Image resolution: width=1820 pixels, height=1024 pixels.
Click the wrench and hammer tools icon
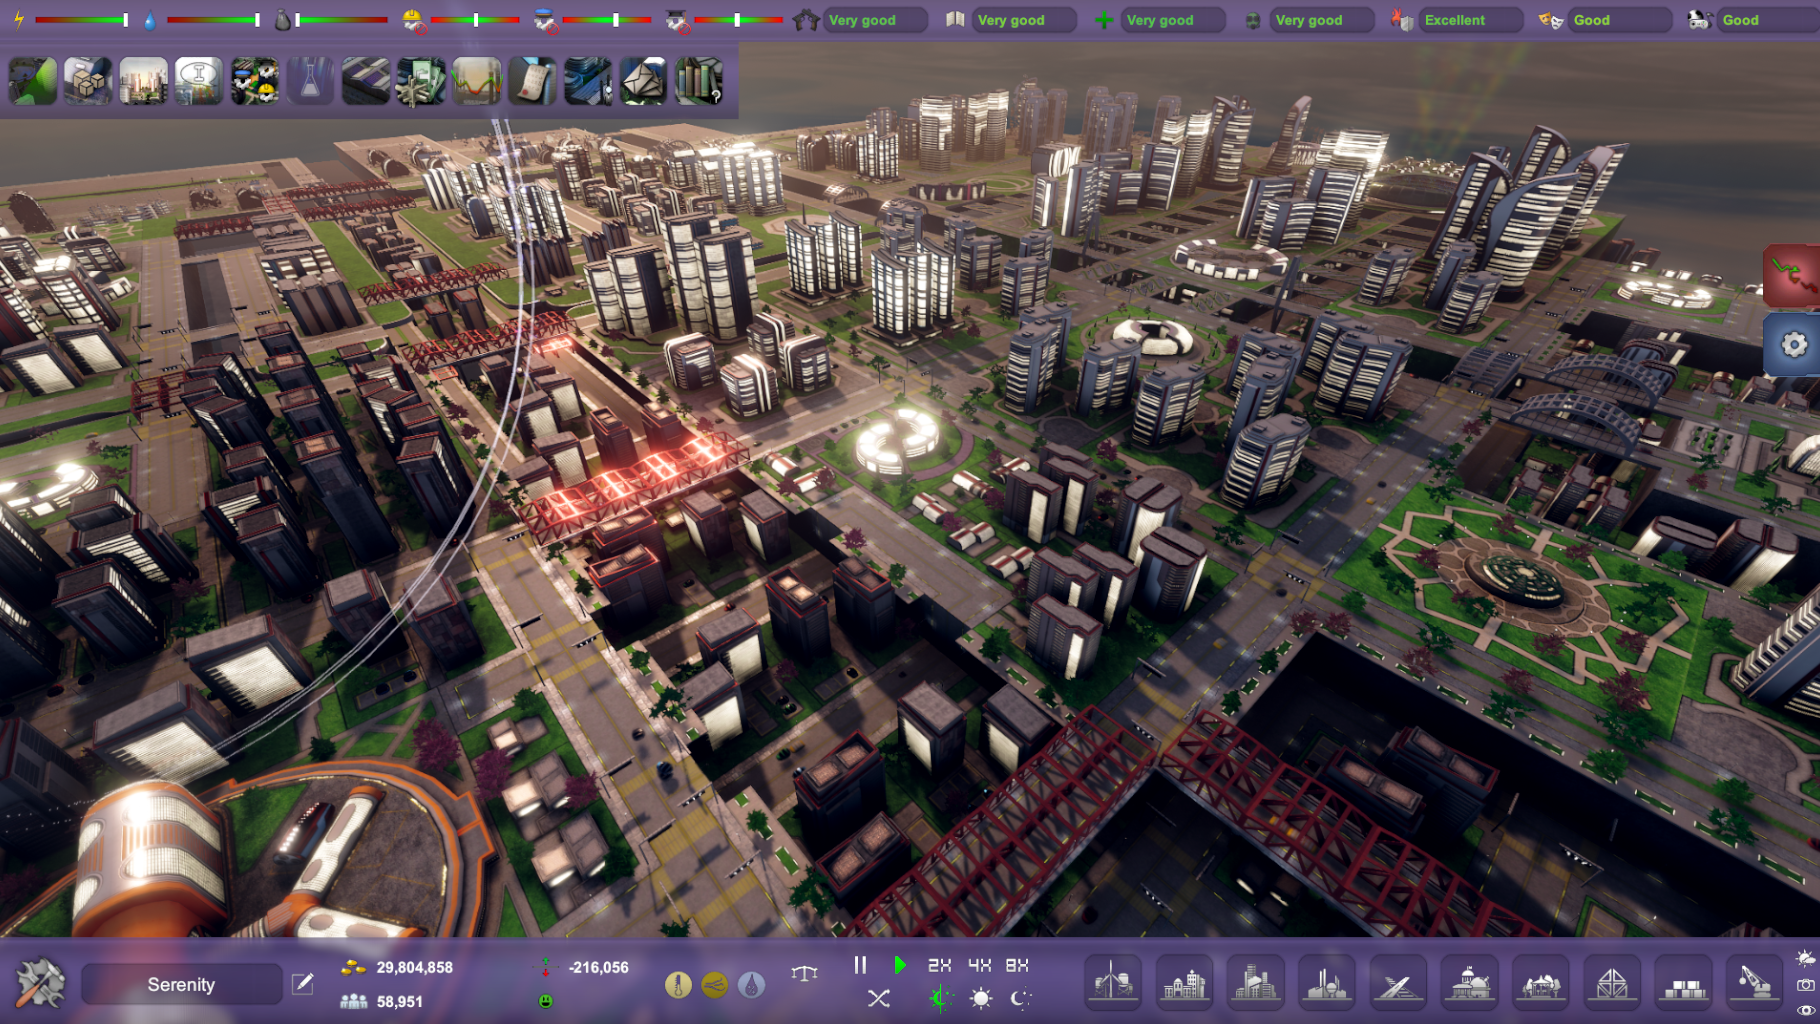click(x=41, y=982)
